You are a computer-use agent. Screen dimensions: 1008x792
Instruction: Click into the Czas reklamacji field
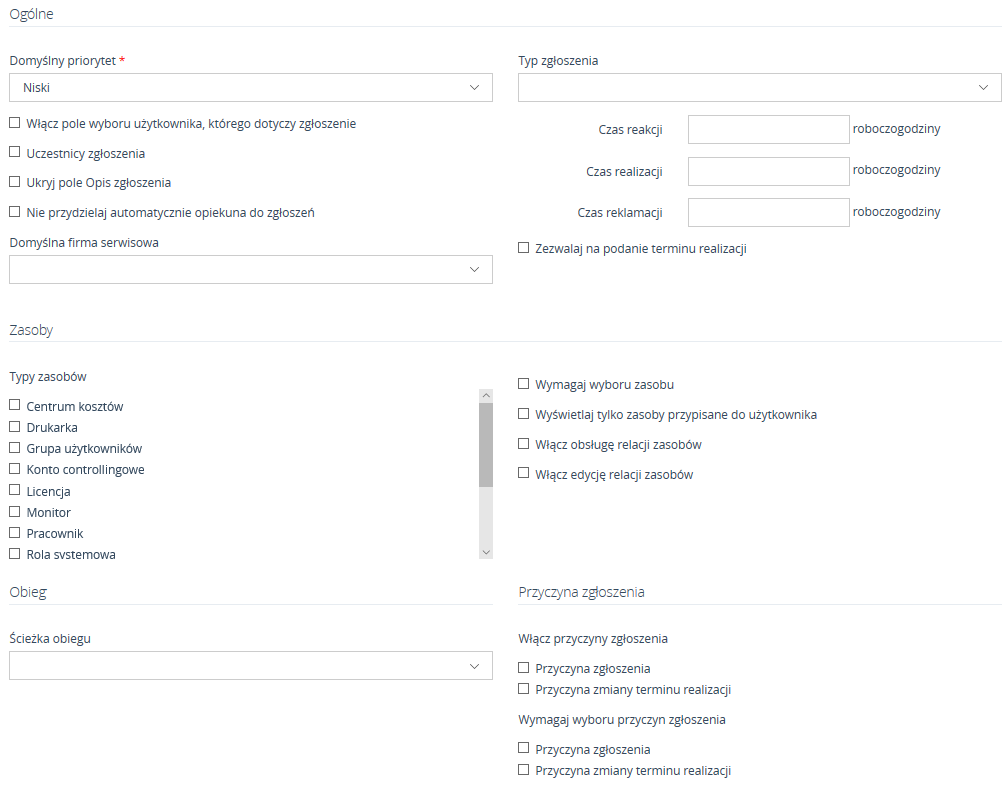[768, 212]
